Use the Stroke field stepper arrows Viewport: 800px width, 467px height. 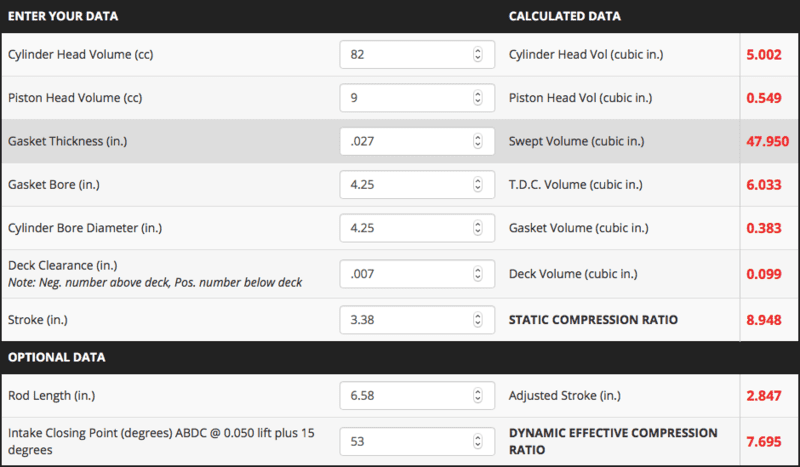(477, 321)
